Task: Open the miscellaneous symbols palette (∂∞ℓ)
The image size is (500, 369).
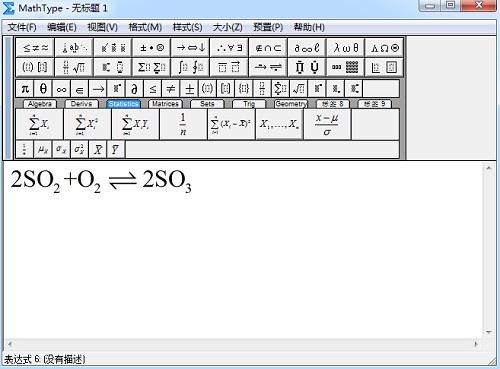Action: click(307, 48)
